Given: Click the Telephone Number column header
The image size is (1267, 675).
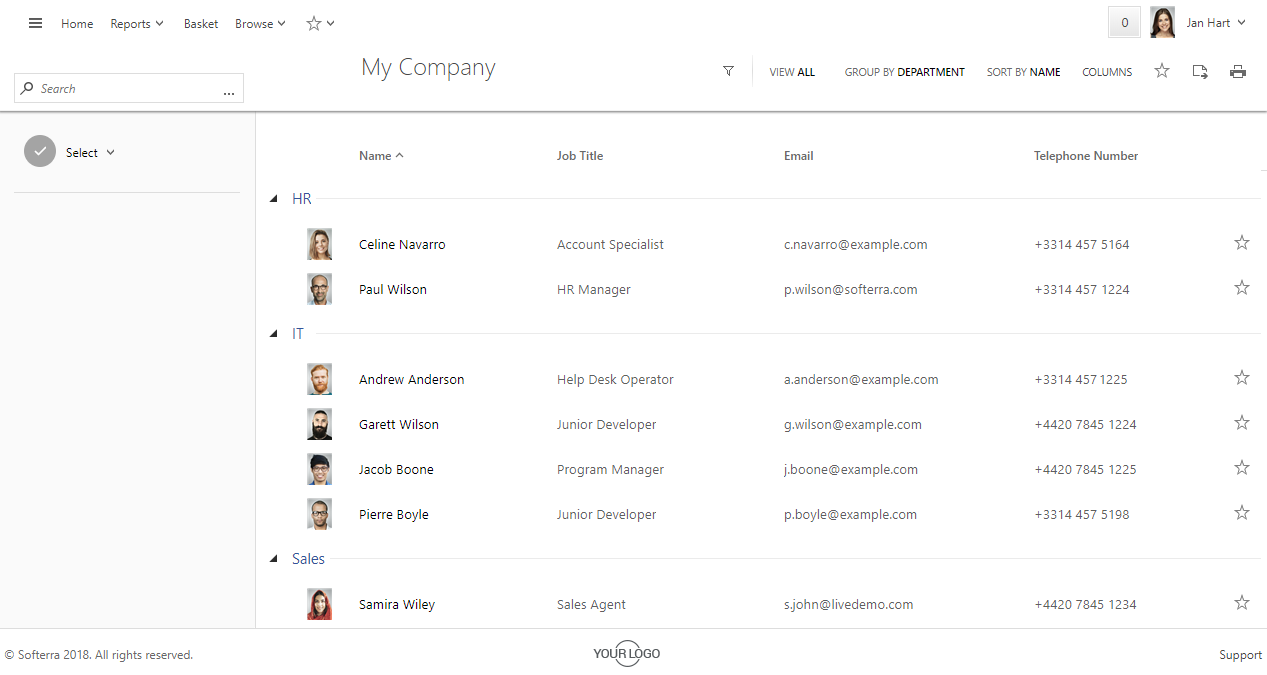Looking at the screenshot, I should pyautogui.click(x=1086, y=156).
